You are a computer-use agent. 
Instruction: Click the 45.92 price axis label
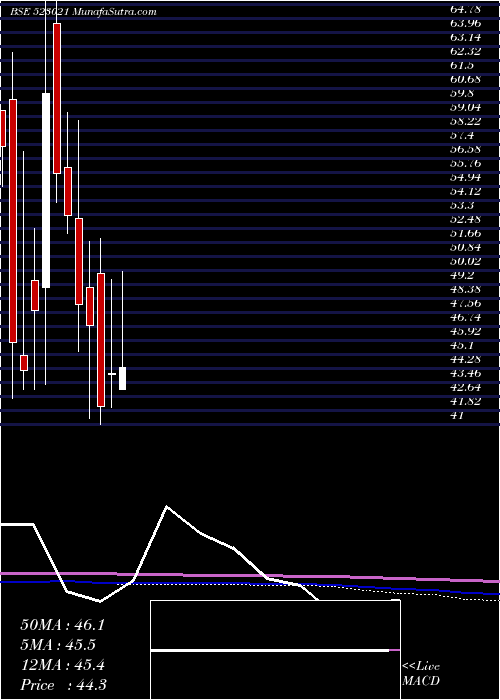pos(465,332)
